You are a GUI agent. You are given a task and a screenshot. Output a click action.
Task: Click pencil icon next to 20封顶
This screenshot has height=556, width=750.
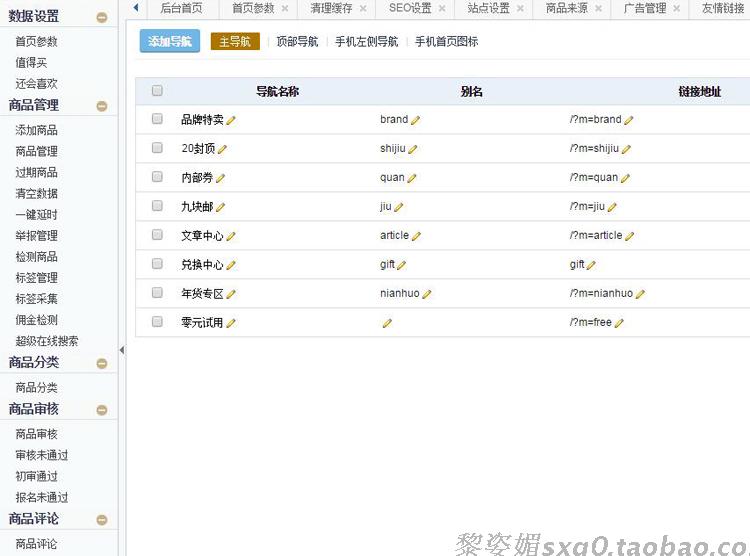click(x=222, y=149)
